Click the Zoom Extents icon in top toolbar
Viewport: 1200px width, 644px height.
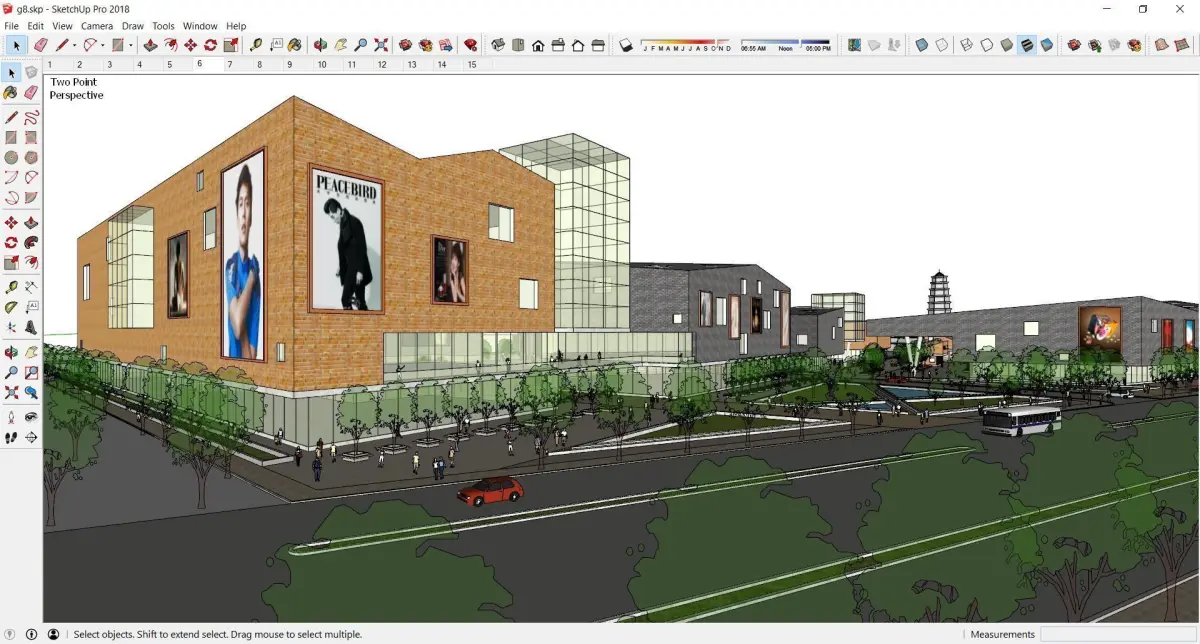pyautogui.click(x=381, y=45)
